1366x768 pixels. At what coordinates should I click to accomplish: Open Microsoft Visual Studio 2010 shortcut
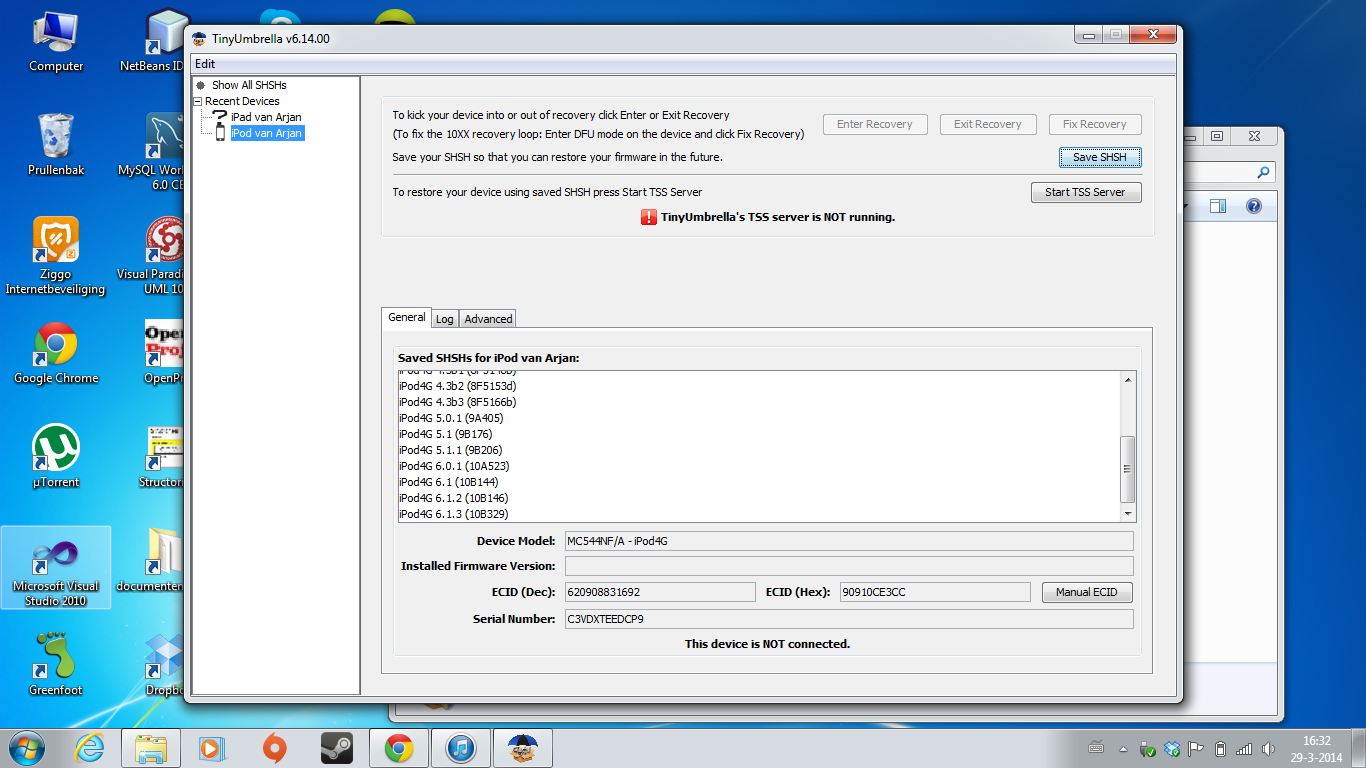tap(56, 568)
